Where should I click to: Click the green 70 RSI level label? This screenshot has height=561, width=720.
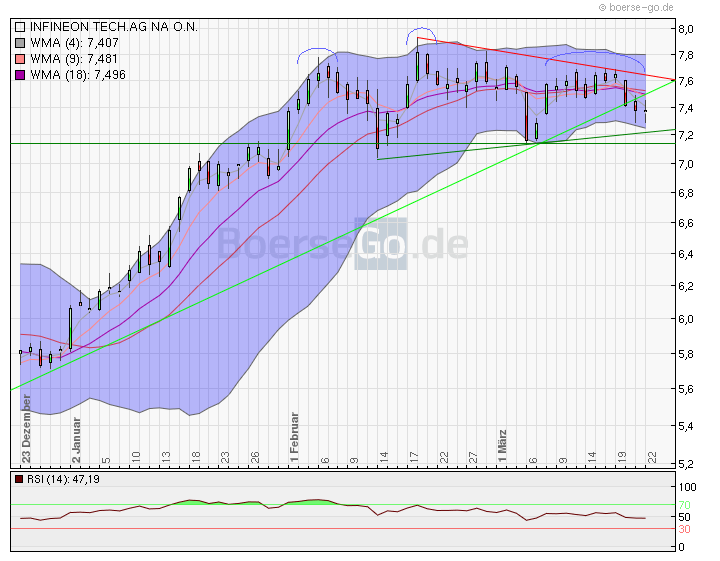click(x=685, y=505)
